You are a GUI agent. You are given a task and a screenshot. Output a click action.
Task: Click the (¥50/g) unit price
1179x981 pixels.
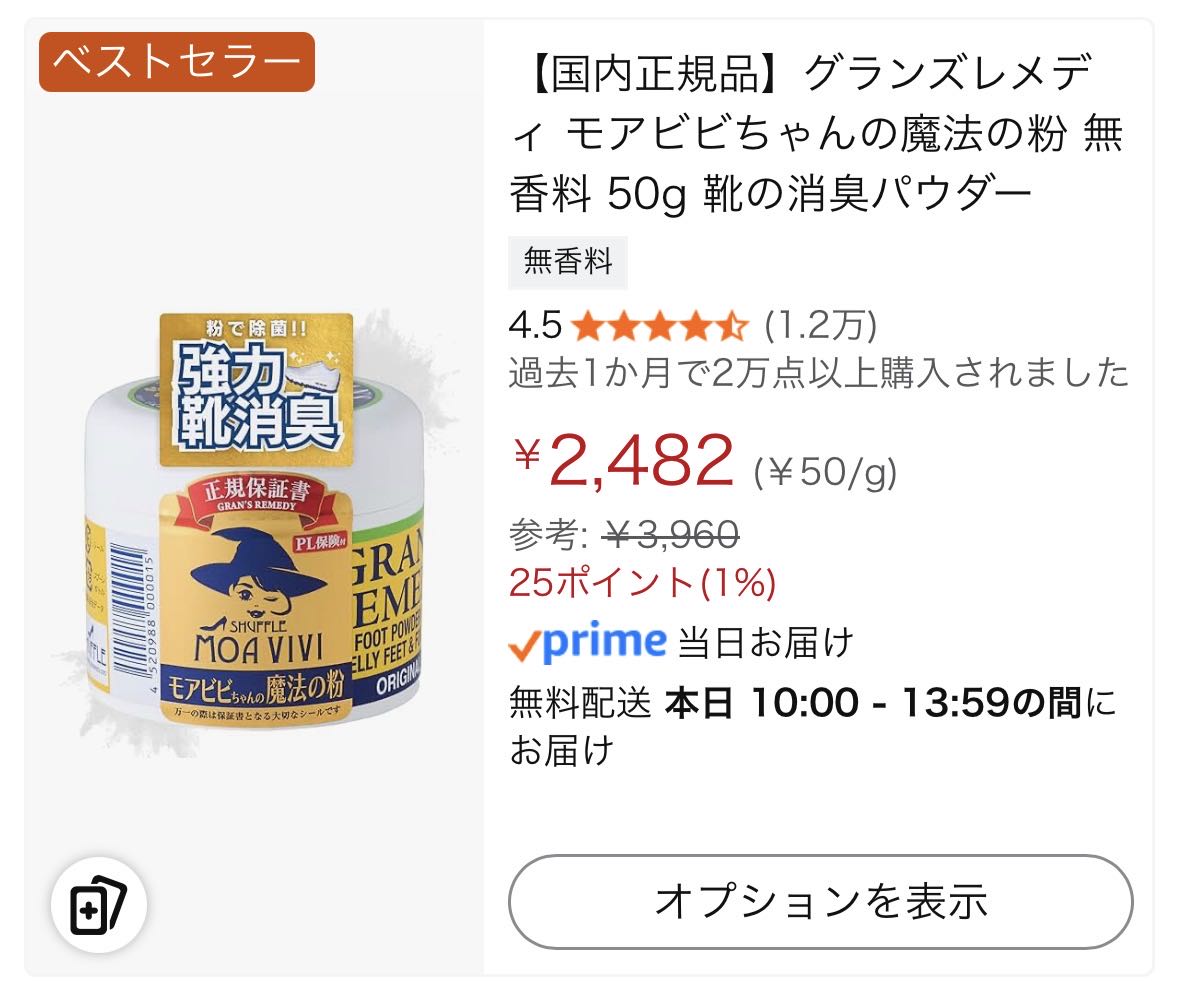[825, 469]
